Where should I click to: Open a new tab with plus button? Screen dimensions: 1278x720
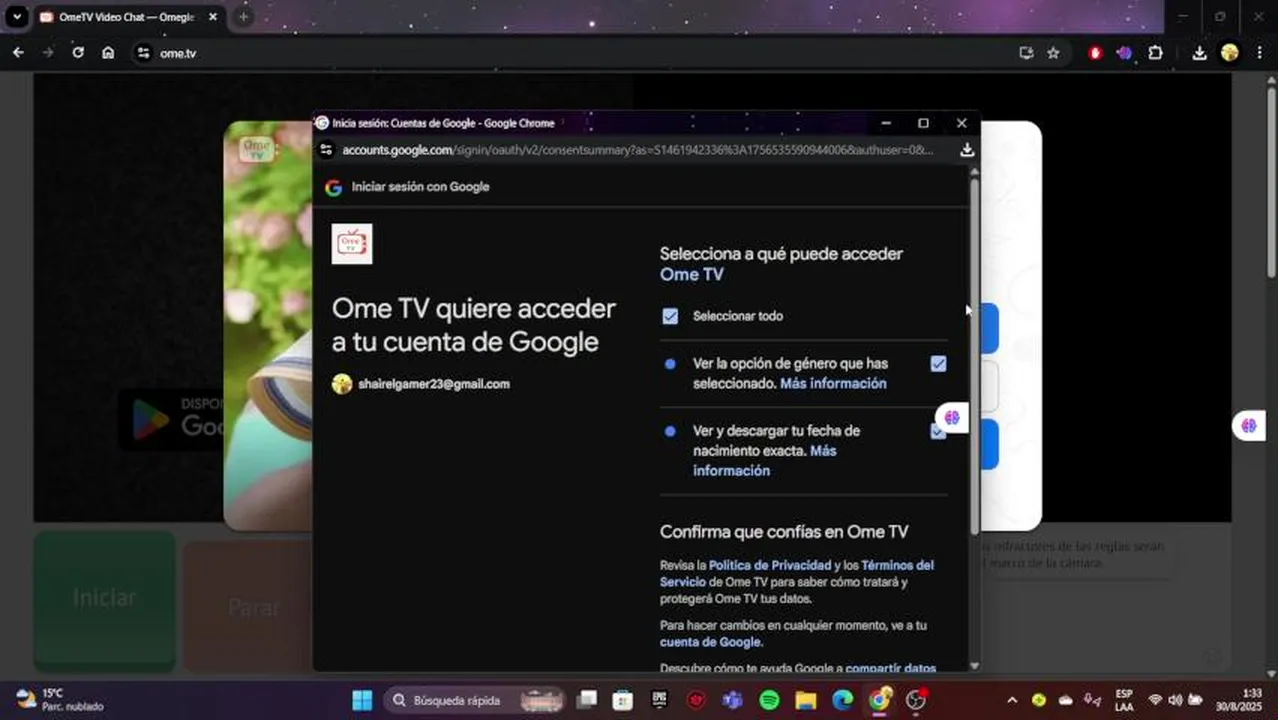pyautogui.click(x=243, y=17)
